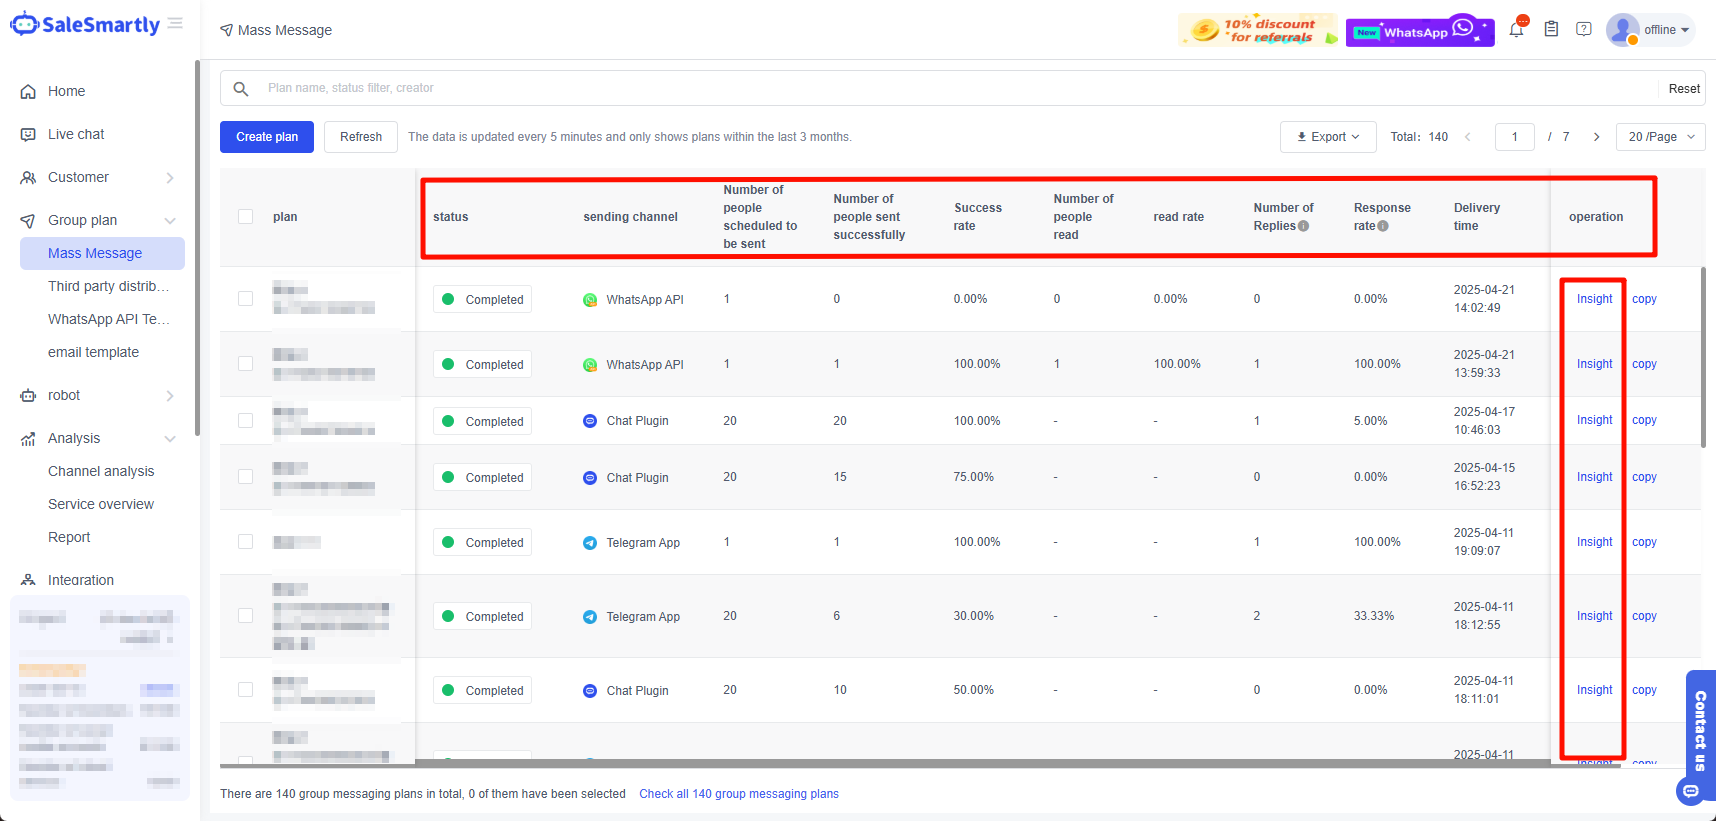Select the checkbox for the 2025-04-17 plan
This screenshot has height=821, width=1716.
click(x=246, y=421)
